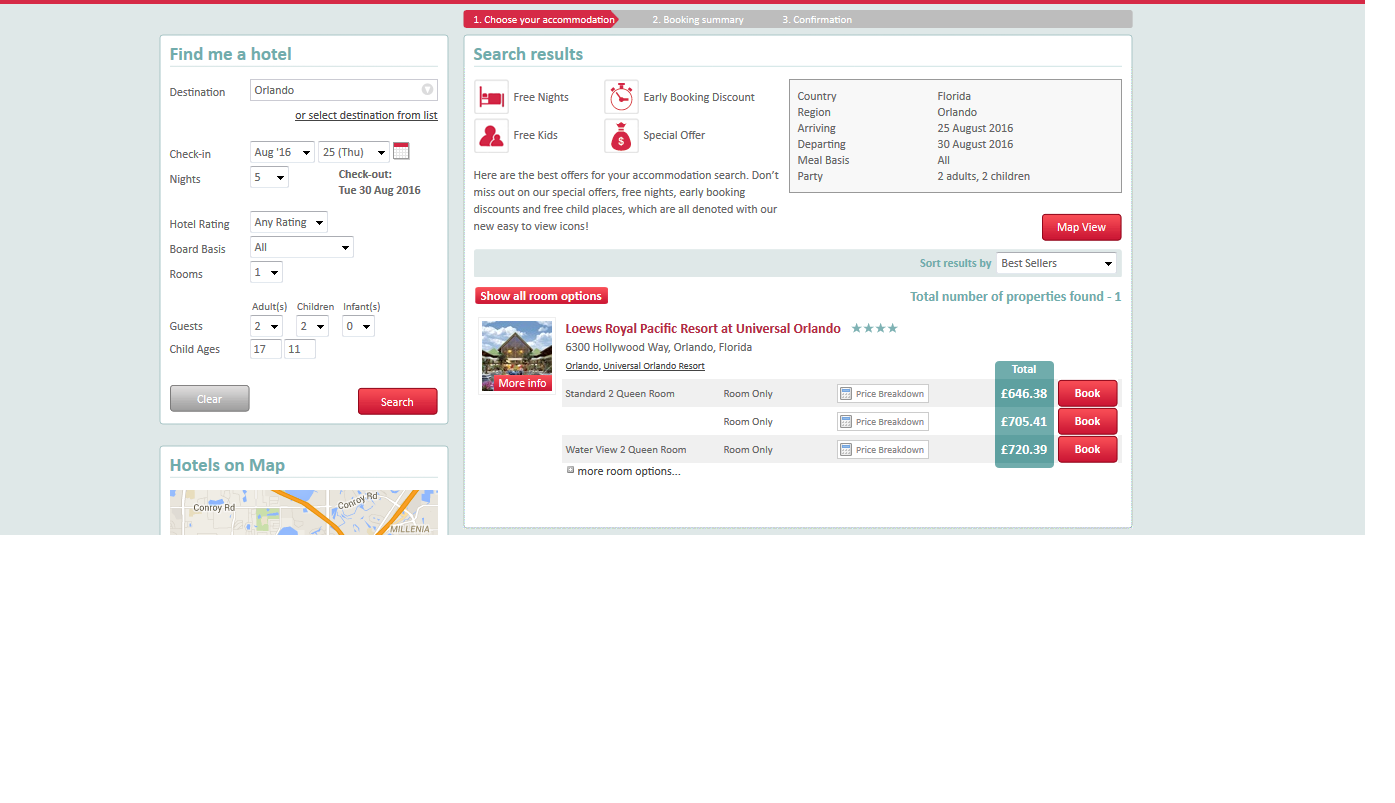Click the Universal Orlando Resort link
The height and width of the screenshot is (803, 1395).
point(654,366)
